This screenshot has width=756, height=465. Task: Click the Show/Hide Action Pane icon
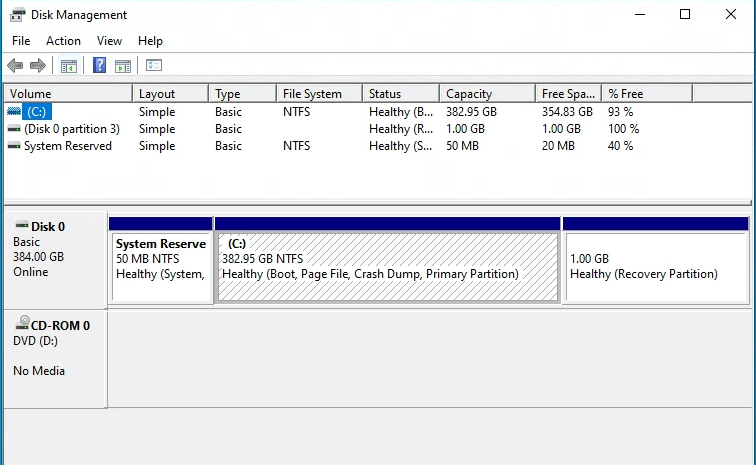[x=123, y=66]
